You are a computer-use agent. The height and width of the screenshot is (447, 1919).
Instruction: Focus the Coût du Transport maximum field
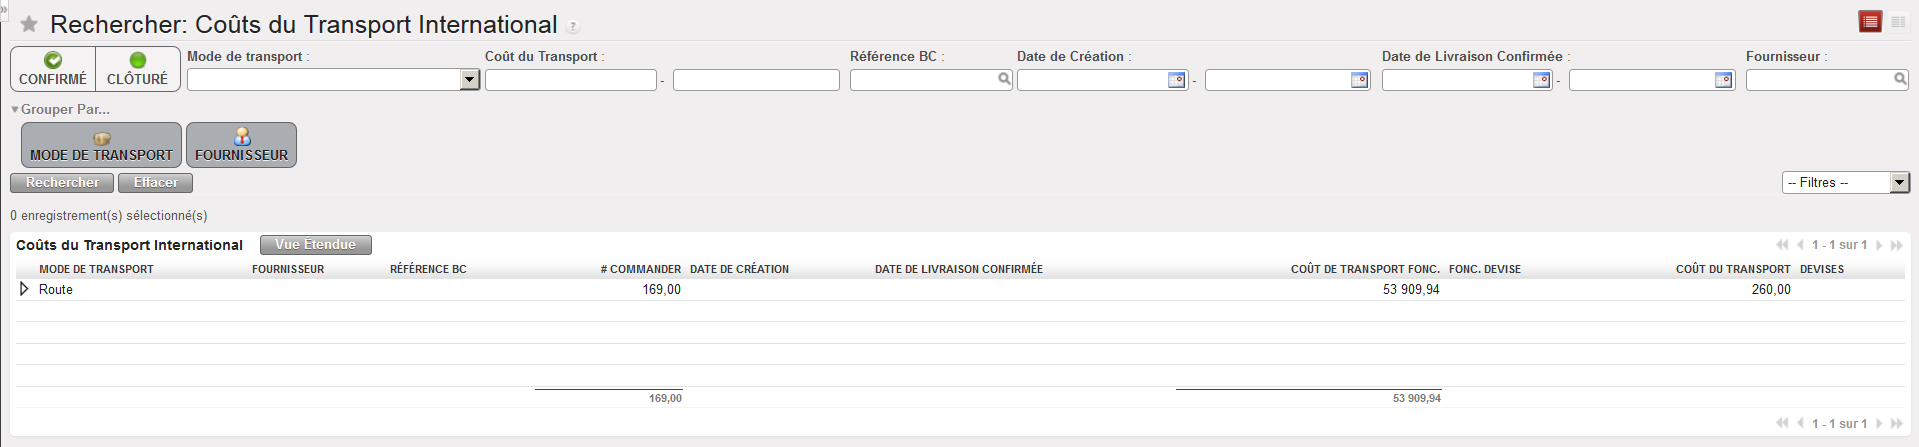pos(756,80)
